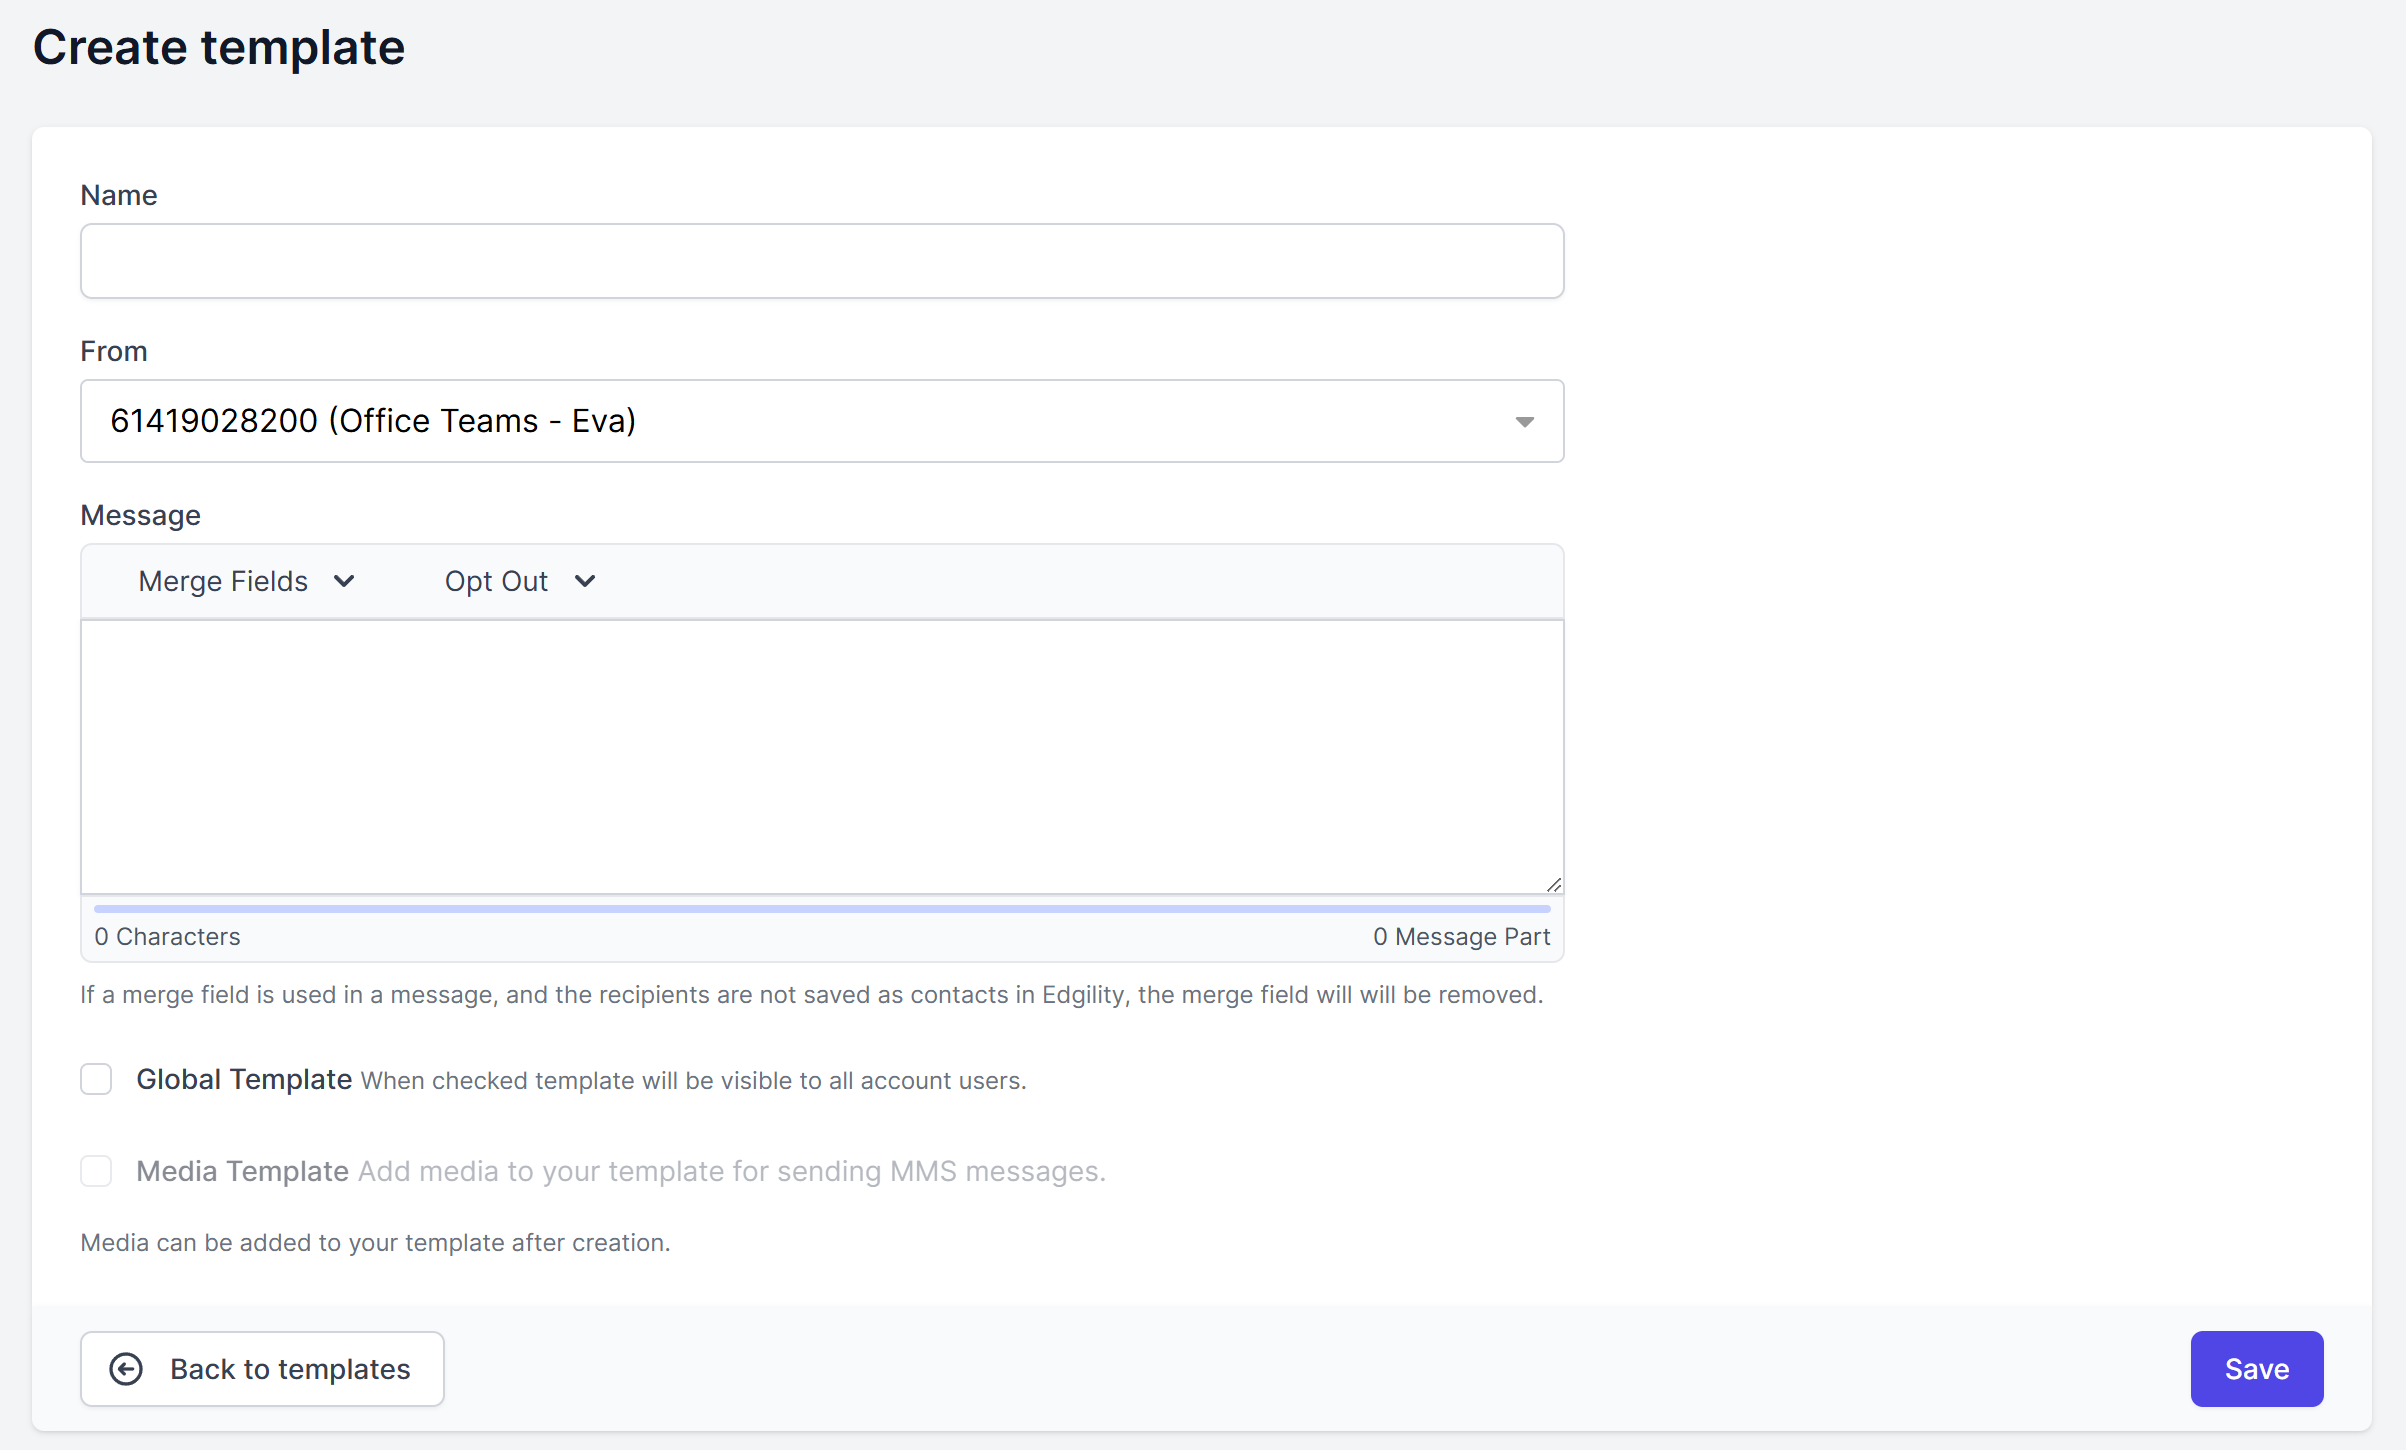Click the Create template heading
This screenshot has width=2406, height=1450.
coord(219,47)
